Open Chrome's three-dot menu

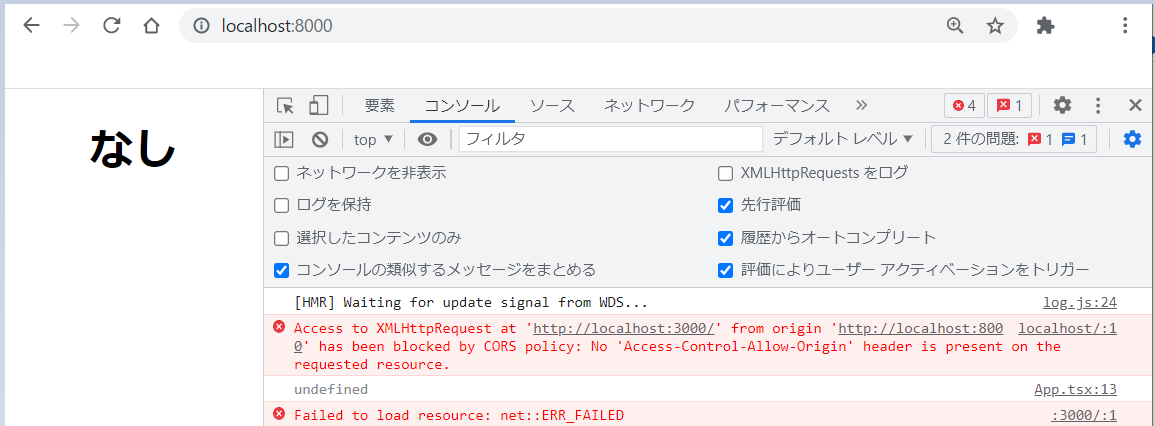(1125, 26)
